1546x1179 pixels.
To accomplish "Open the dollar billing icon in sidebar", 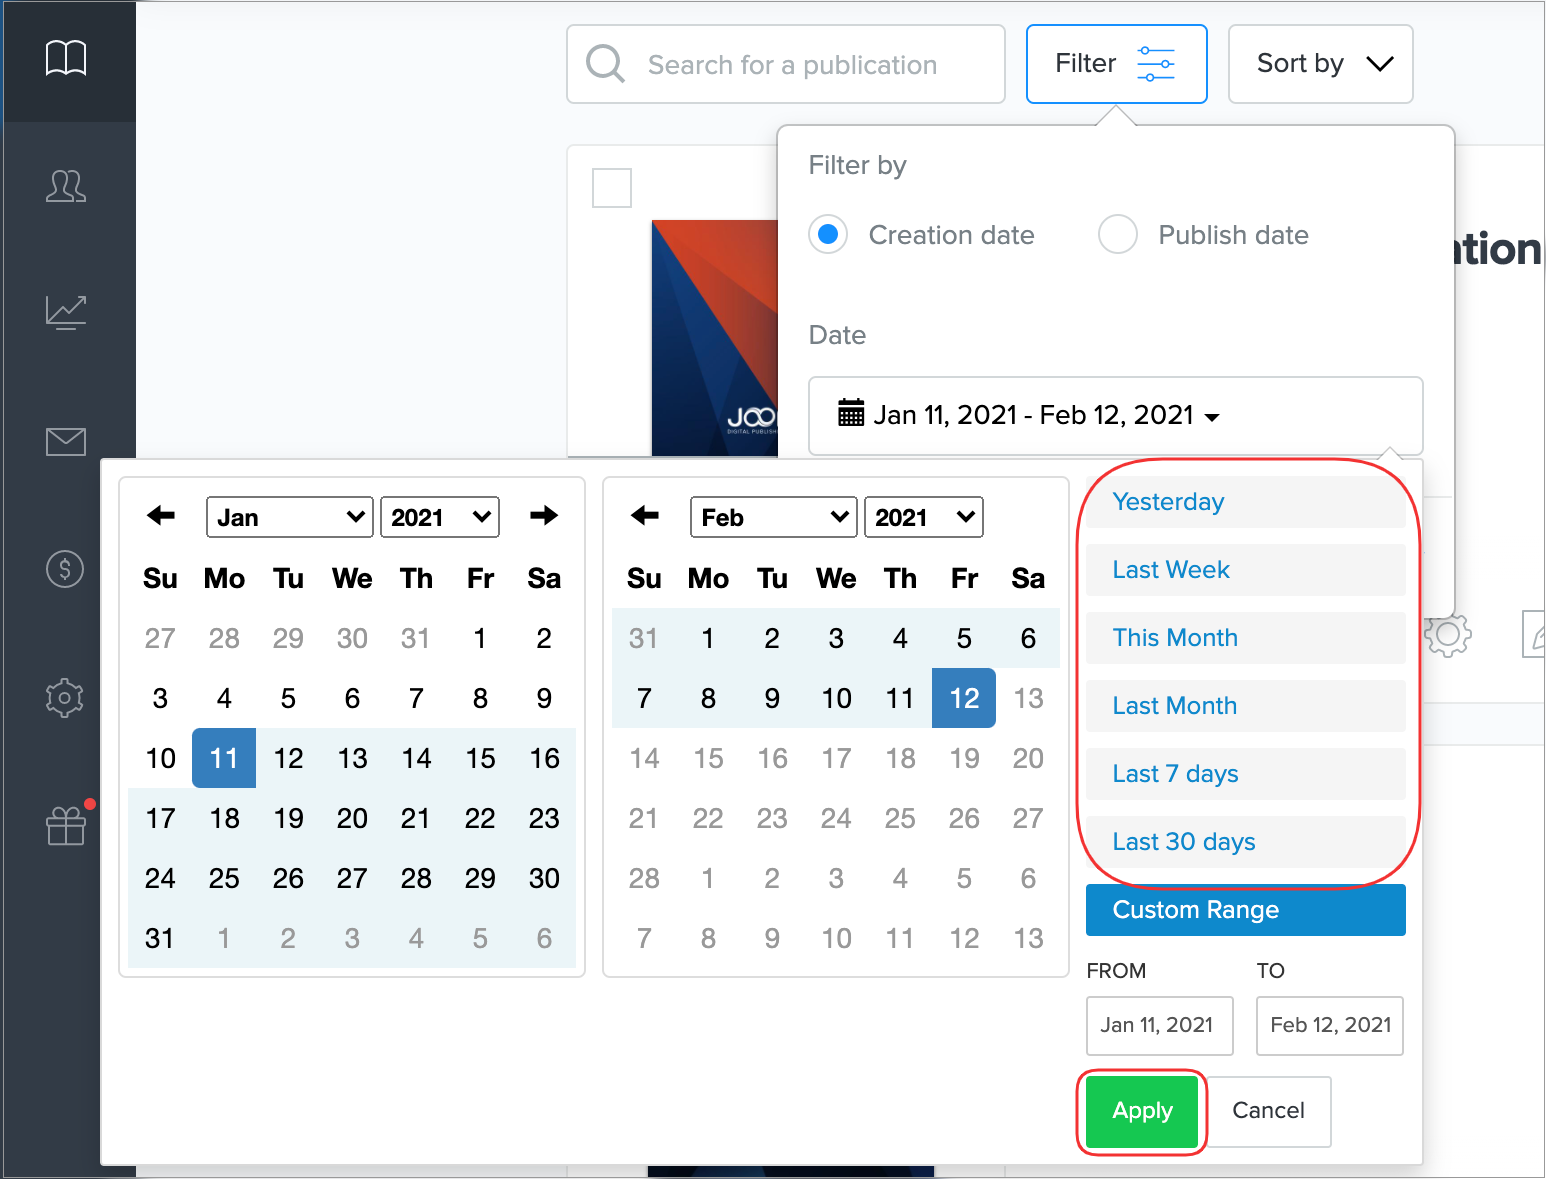I will pos(66,569).
